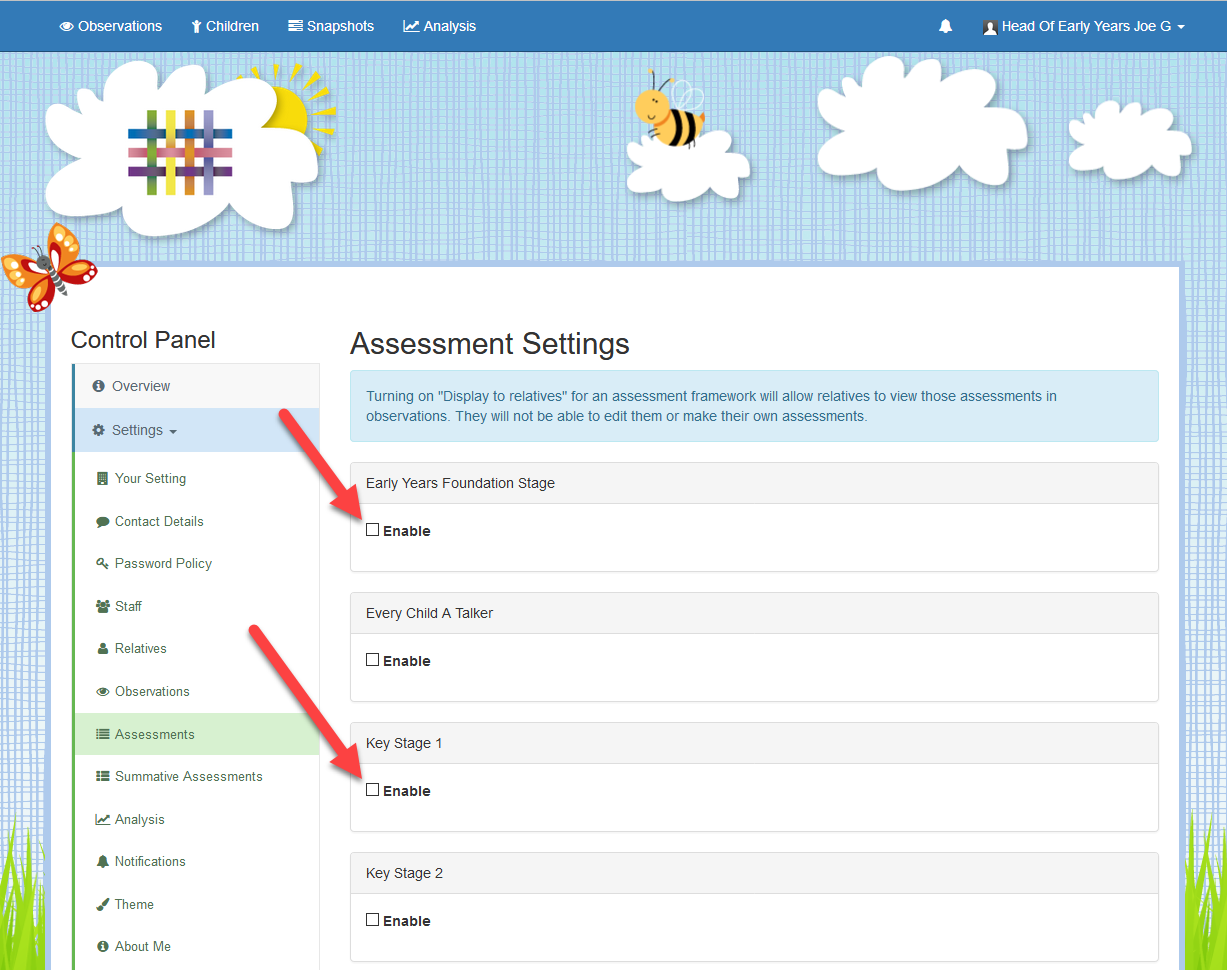Click the chart icon beside Analysis in navbar
This screenshot has height=970, width=1227.
coord(411,26)
